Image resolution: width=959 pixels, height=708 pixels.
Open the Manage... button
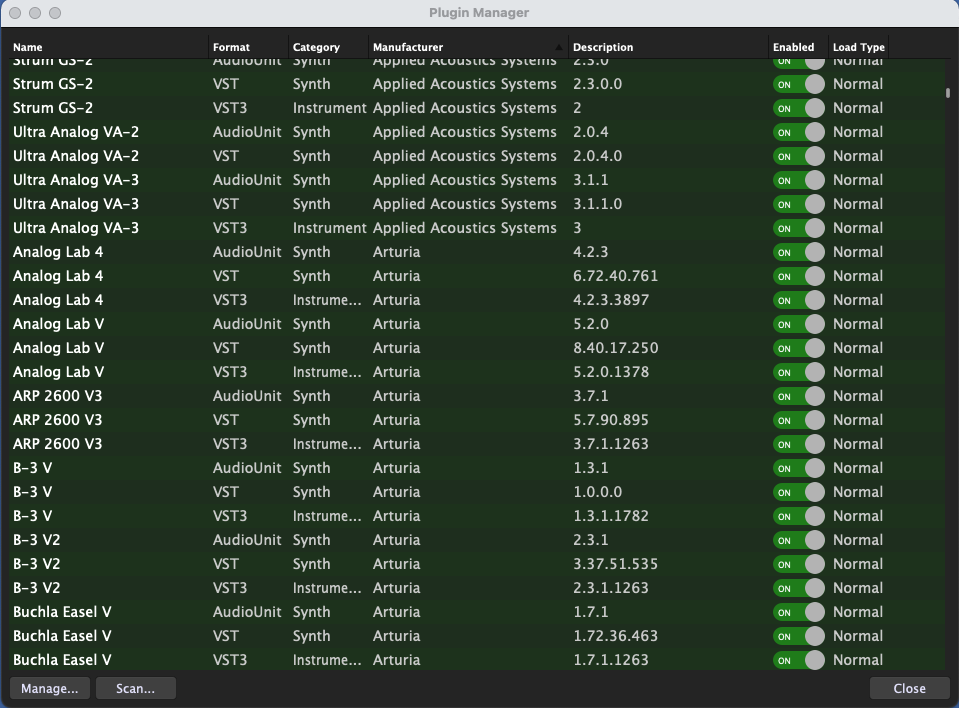[x=50, y=688]
